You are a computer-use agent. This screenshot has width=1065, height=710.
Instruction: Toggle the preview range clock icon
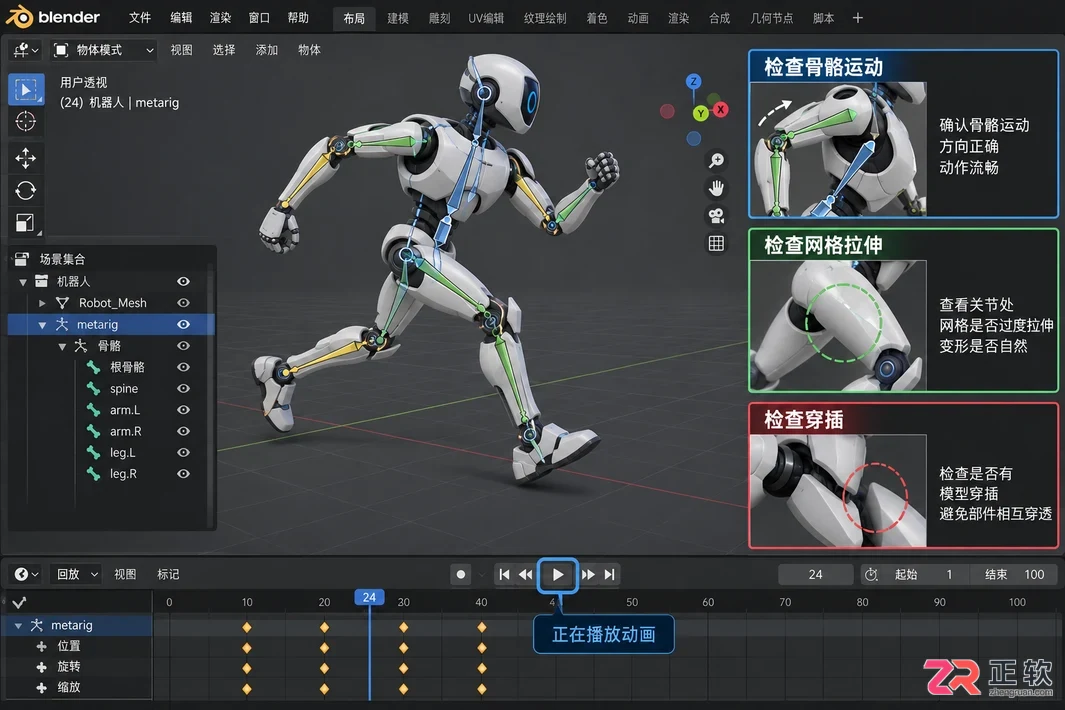click(x=871, y=575)
